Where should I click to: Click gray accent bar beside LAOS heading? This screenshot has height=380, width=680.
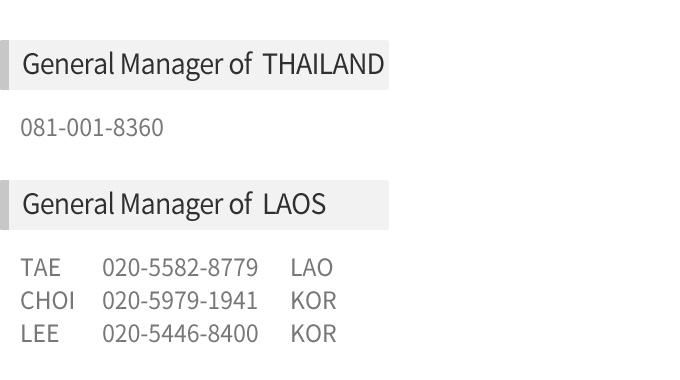click(4, 205)
